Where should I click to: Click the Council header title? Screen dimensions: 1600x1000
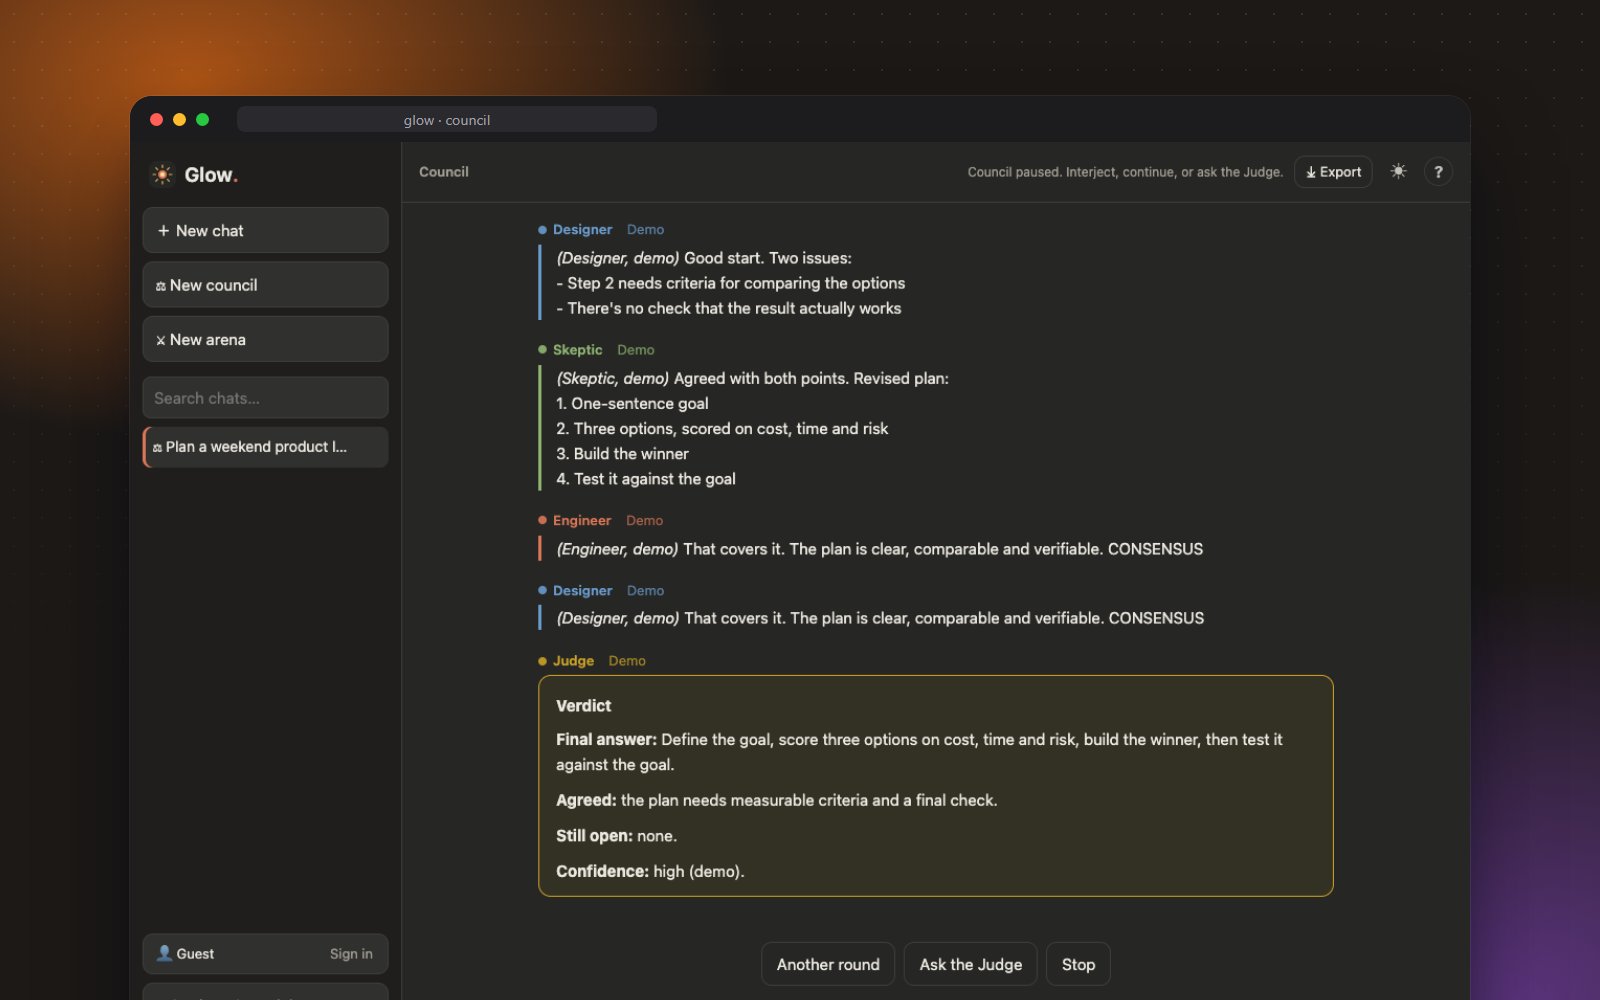[444, 172]
